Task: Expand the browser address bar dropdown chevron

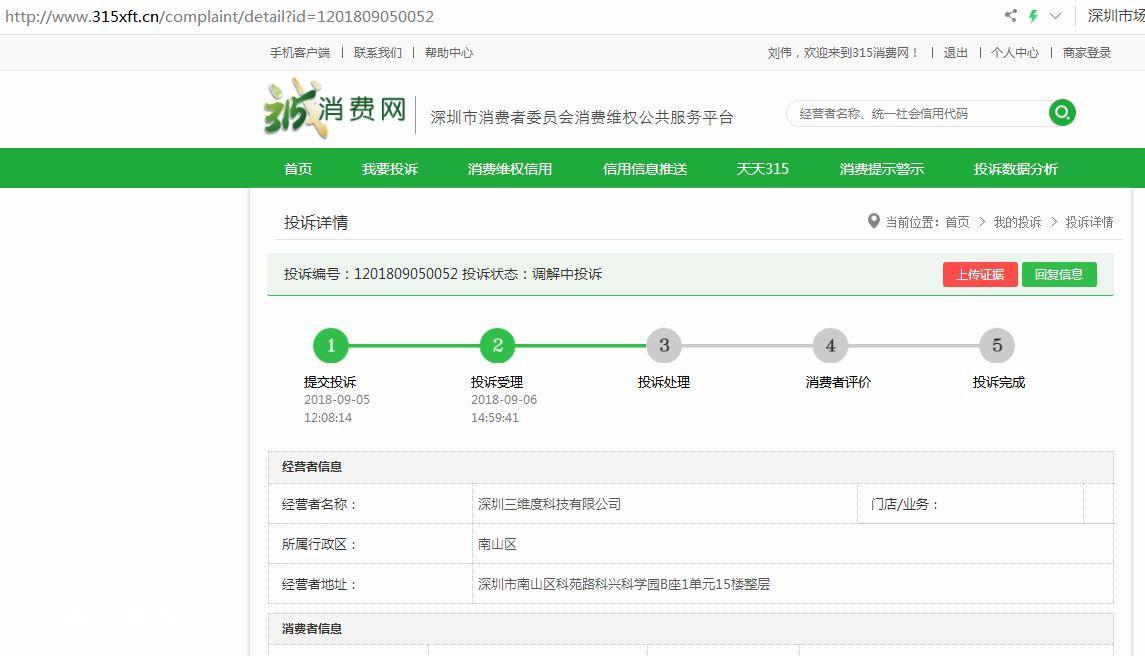Action: (x=1055, y=15)
